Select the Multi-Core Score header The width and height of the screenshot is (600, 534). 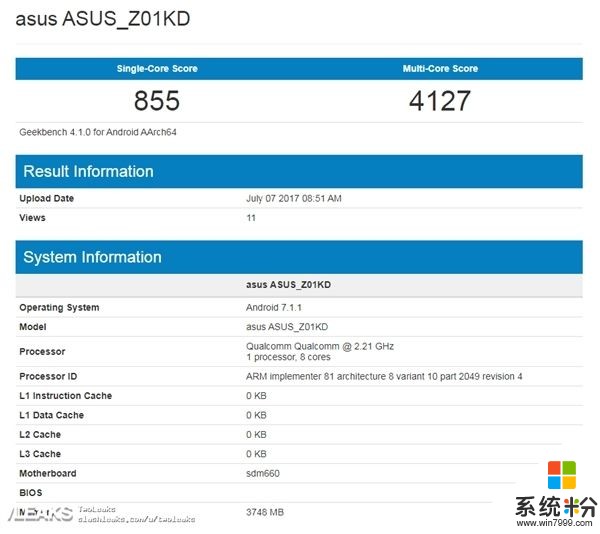440,68
